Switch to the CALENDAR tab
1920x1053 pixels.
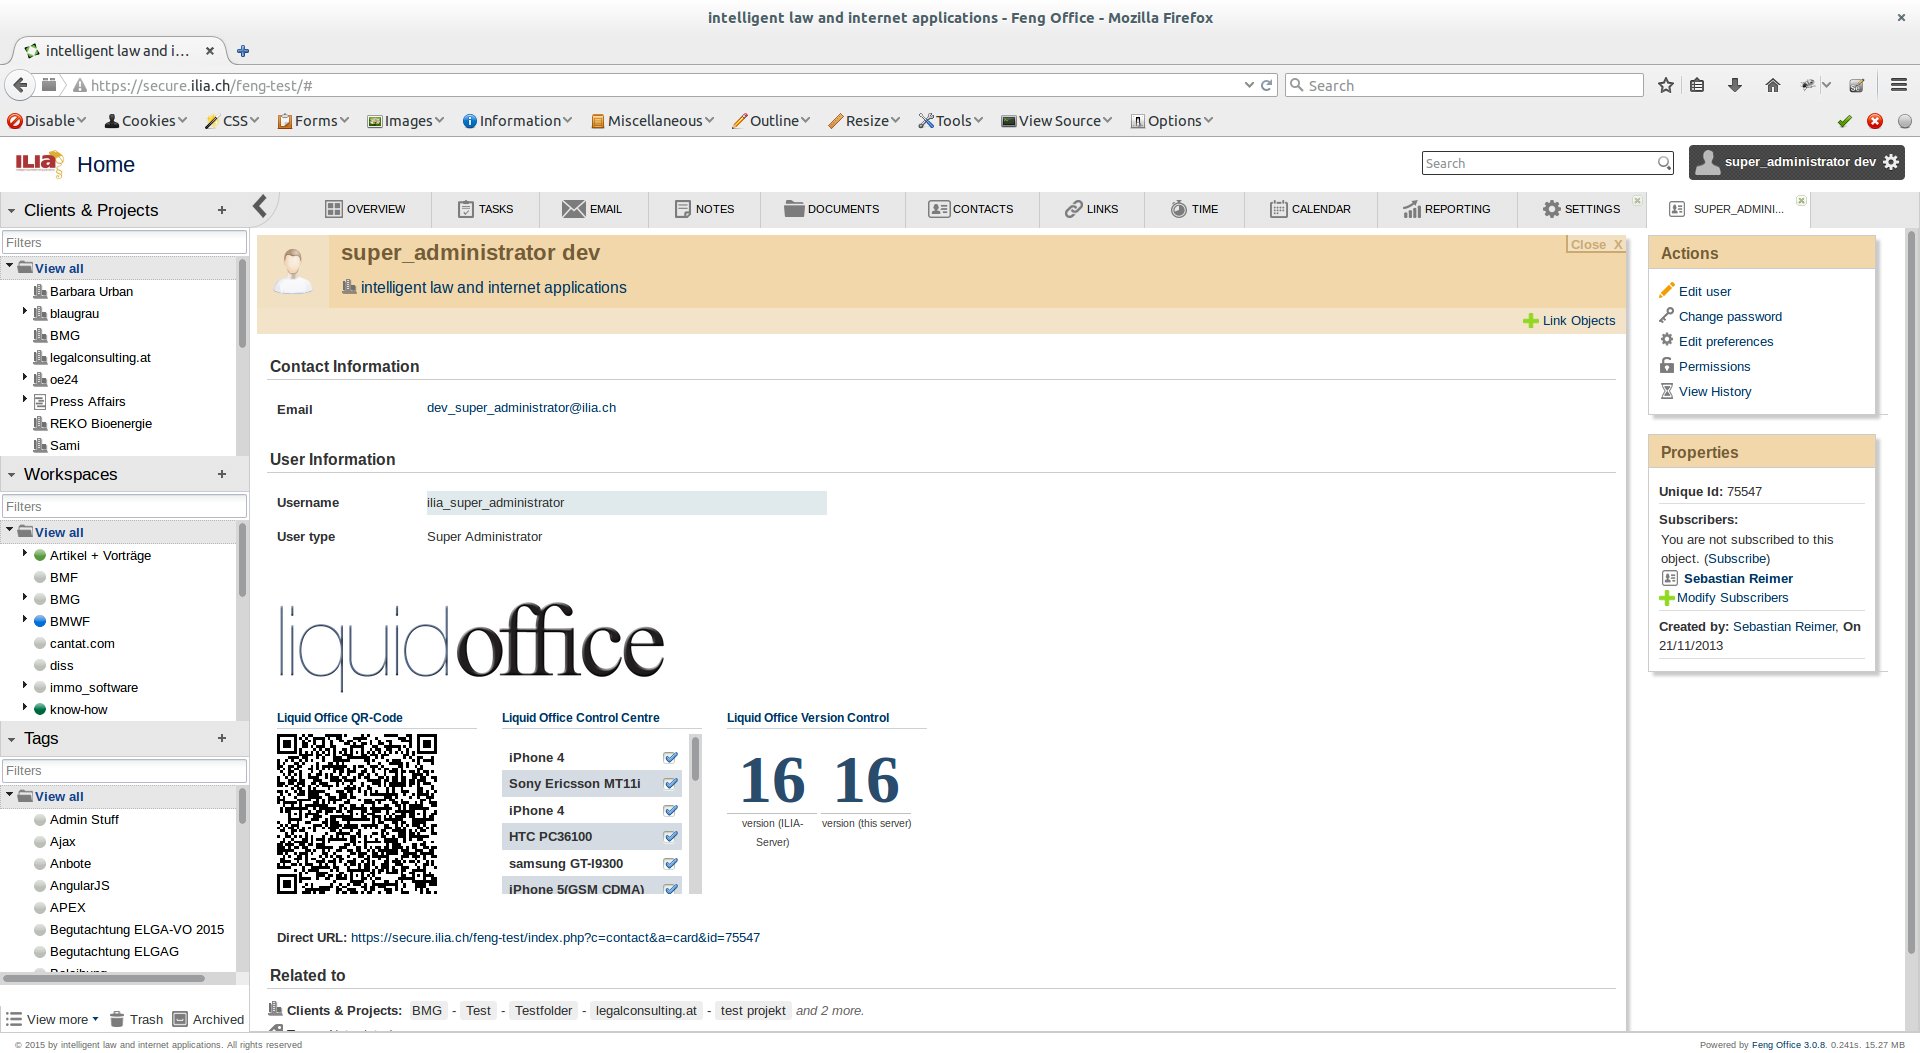pos(1311,209)
